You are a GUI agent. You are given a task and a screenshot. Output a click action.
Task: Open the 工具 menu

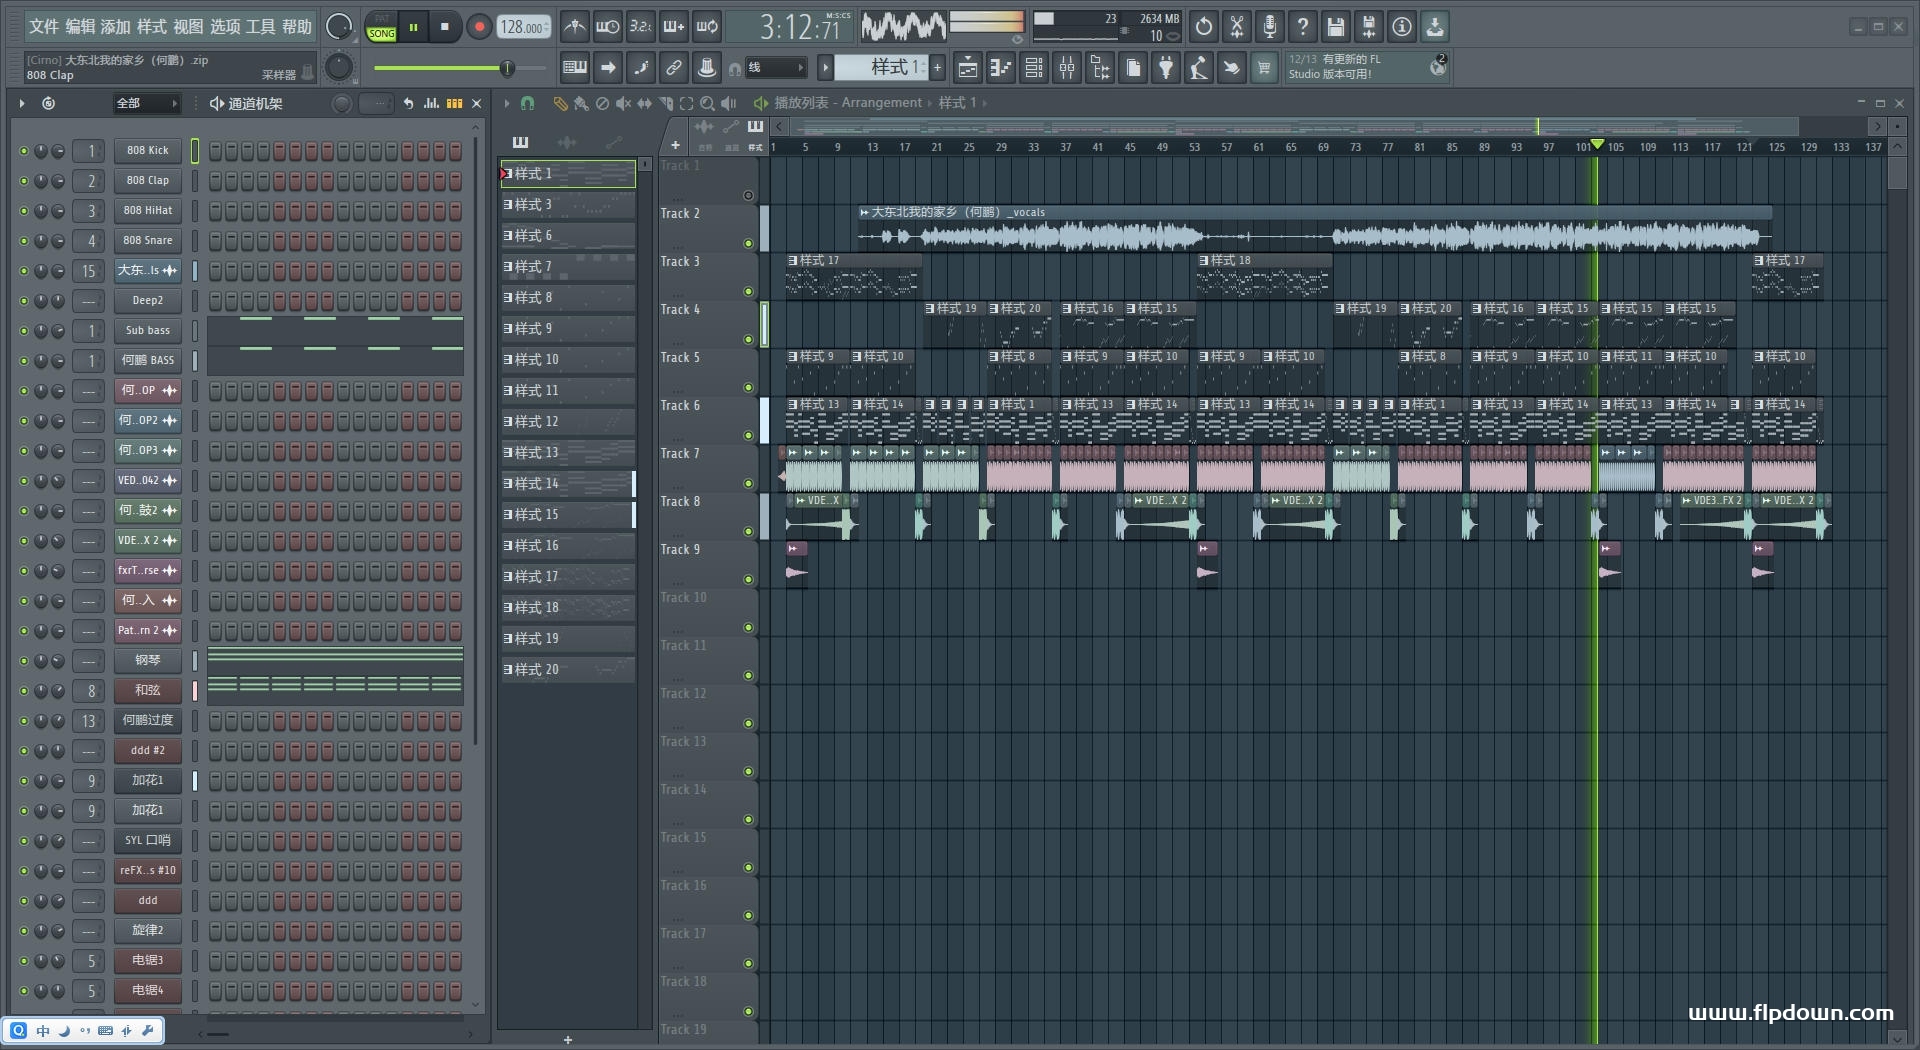pyautogui.click(x=260, y=27)
